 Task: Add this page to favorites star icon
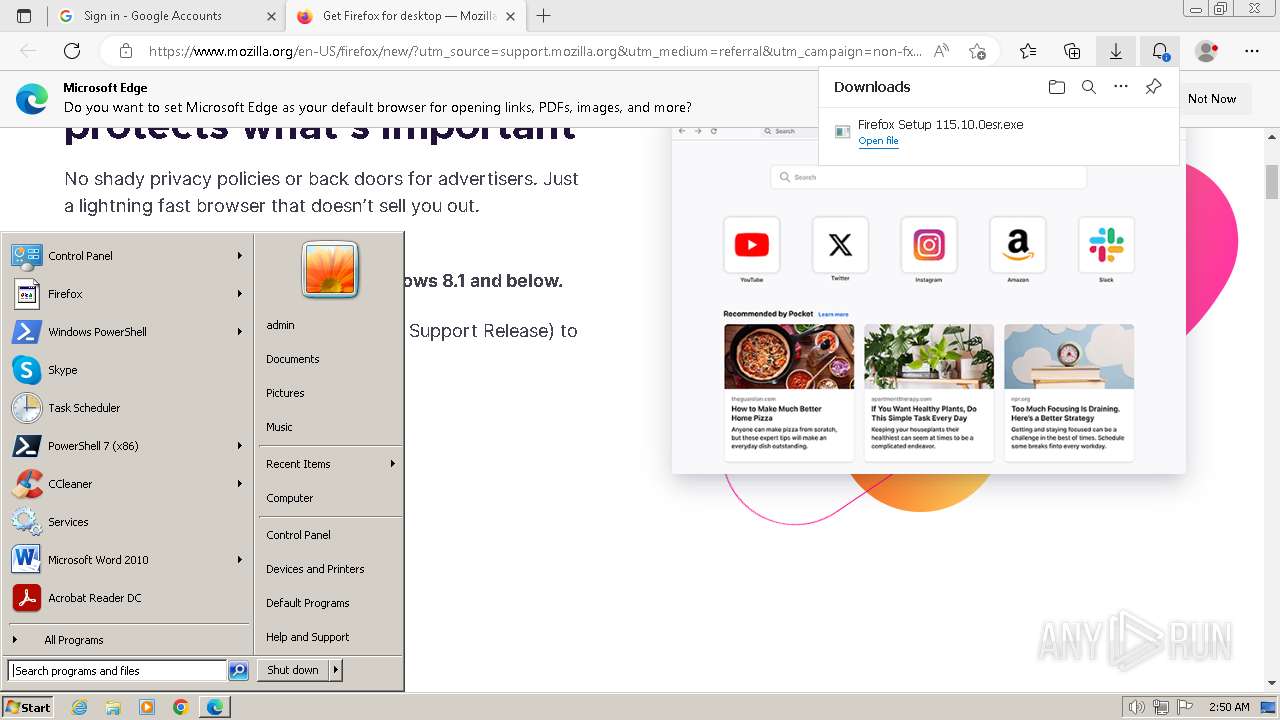(977, 51)
